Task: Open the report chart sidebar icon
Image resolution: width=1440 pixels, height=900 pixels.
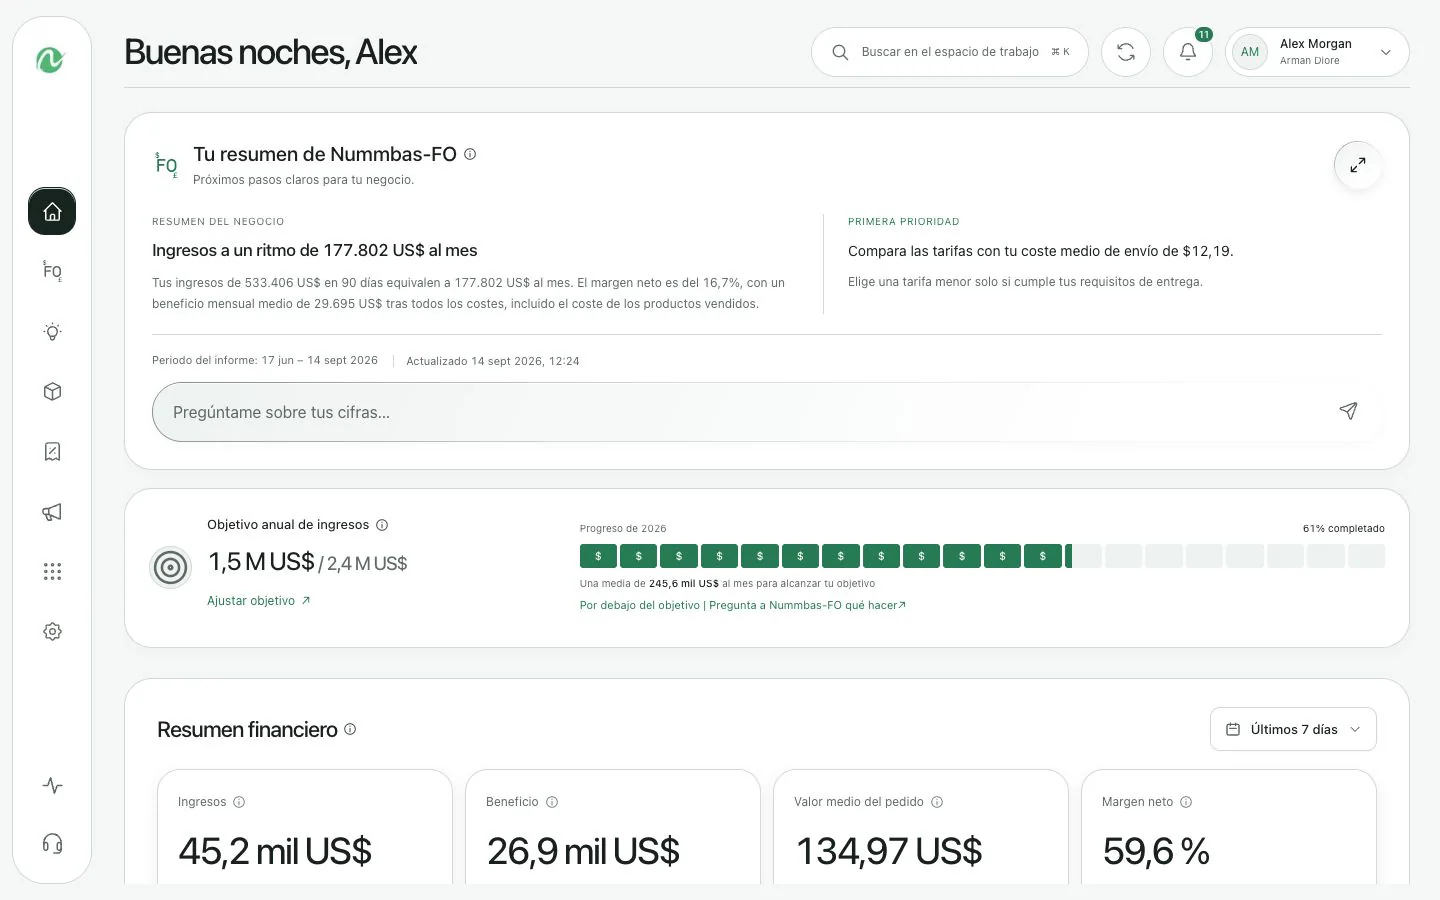Action: coord(52,451)
